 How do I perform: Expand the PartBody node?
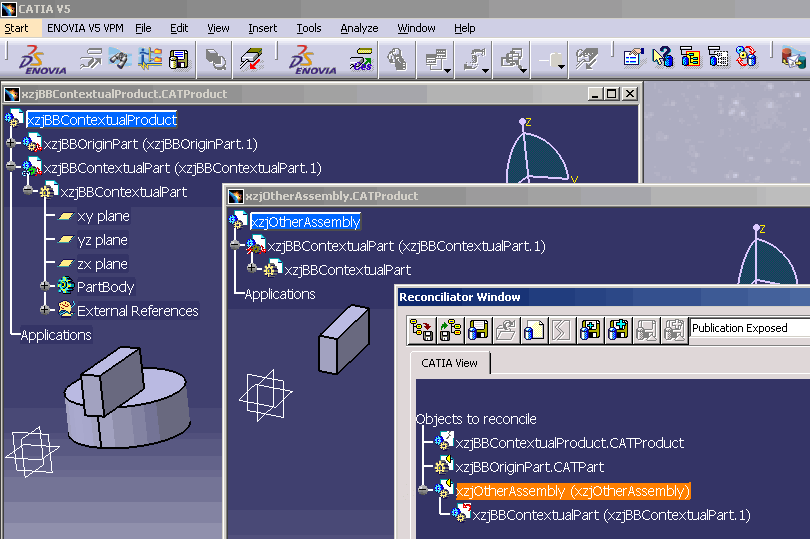click(x=46, y=287)
